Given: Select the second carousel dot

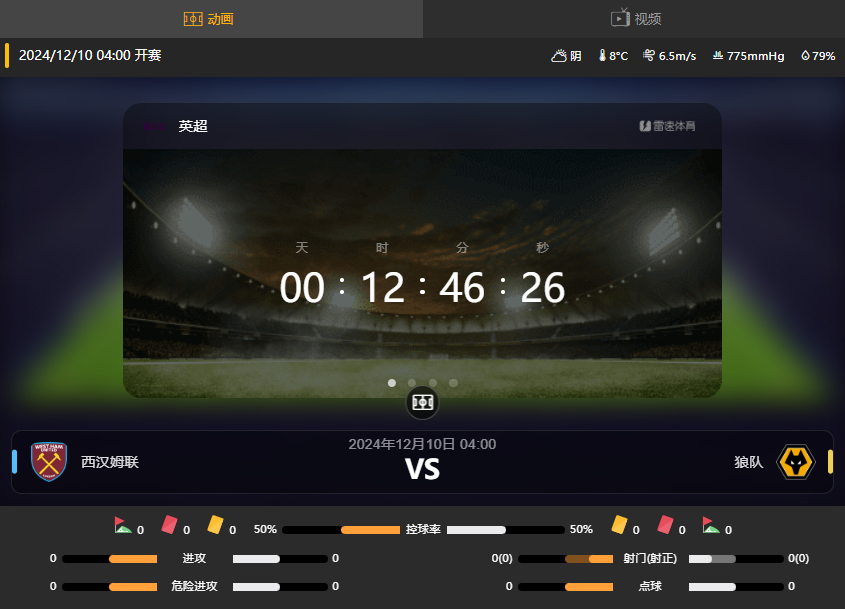Looking at the screenshot, I should pos(412,383).
